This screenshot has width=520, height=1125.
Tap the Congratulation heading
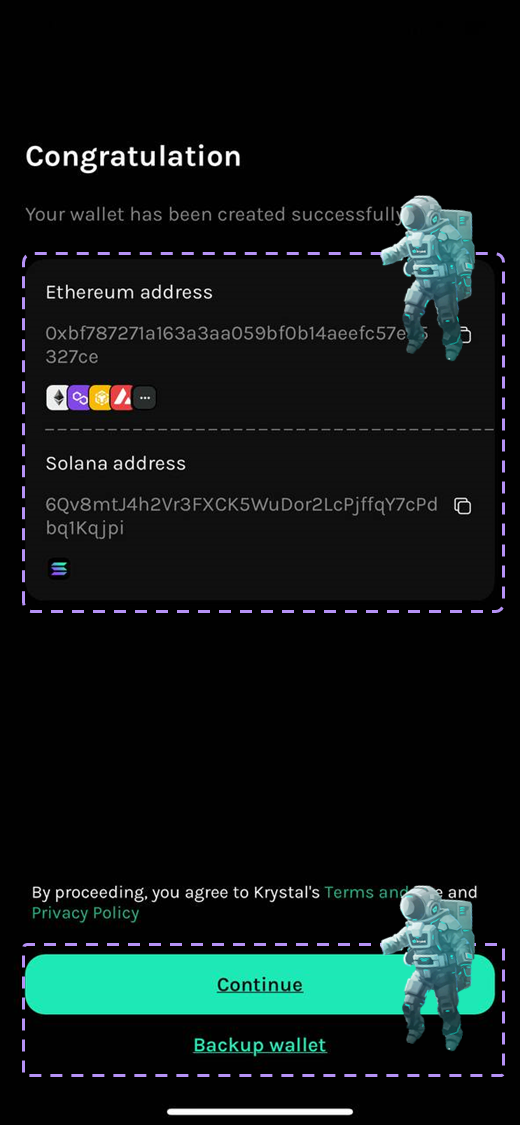133,156
